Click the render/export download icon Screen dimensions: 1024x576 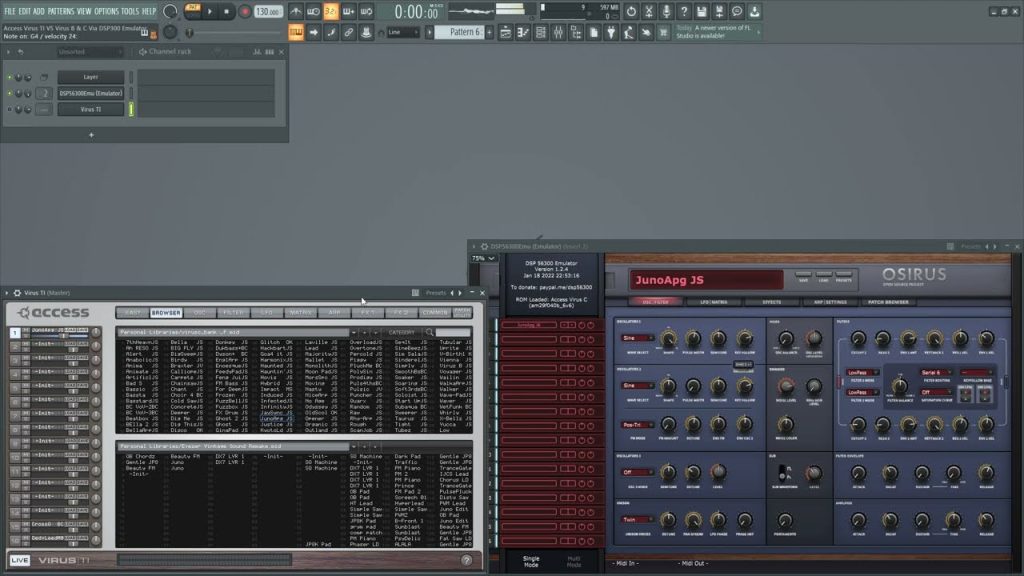click(x=754, y=12)
